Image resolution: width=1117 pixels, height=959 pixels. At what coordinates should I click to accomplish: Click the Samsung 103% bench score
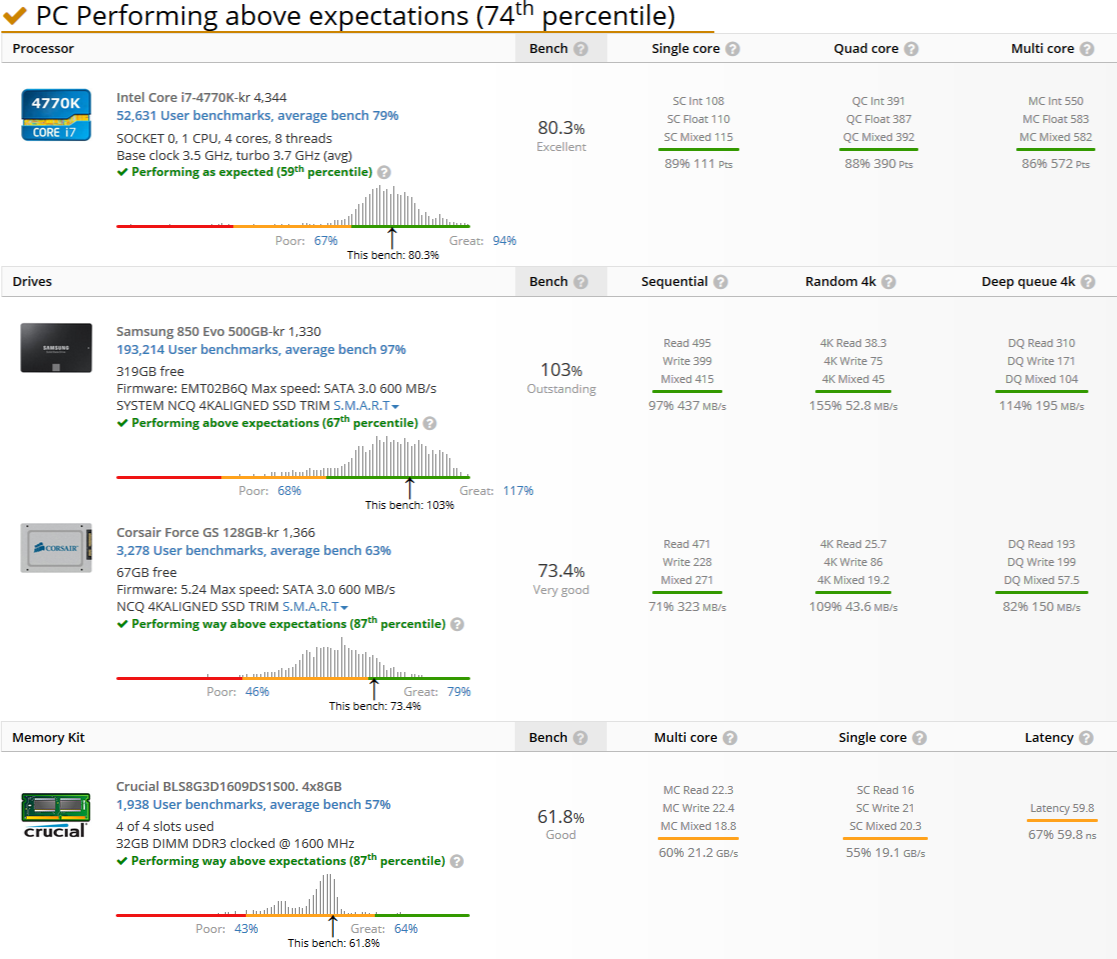click(x=561, y=370)
